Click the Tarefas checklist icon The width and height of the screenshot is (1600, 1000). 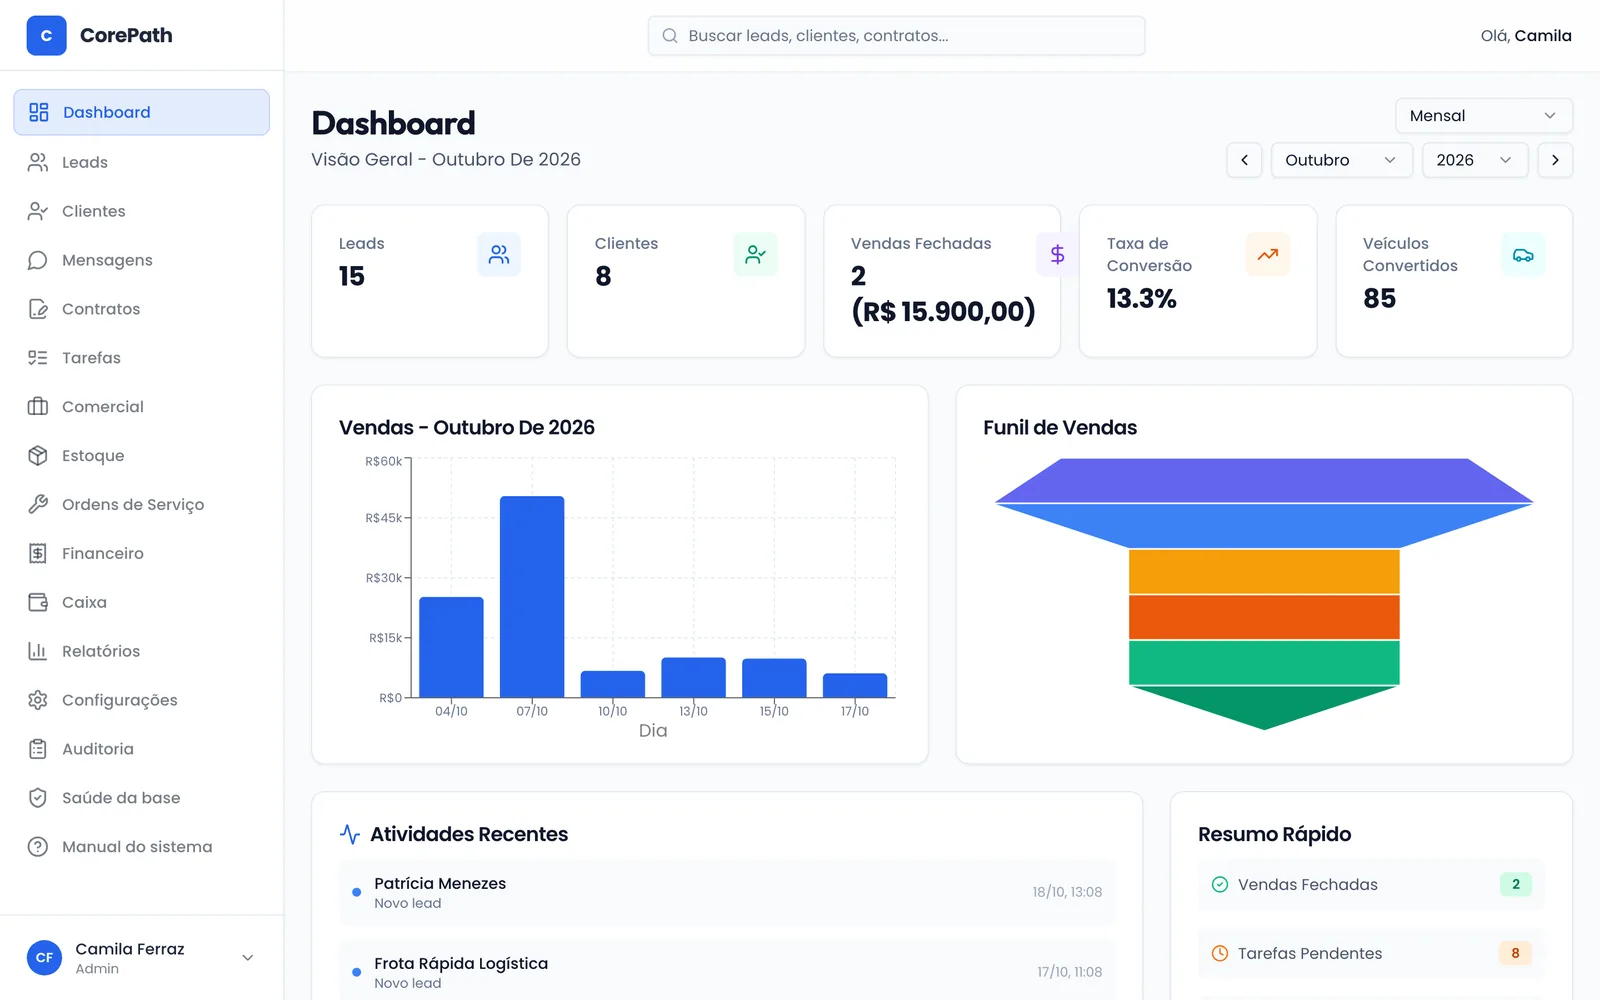tap(38, 358)
